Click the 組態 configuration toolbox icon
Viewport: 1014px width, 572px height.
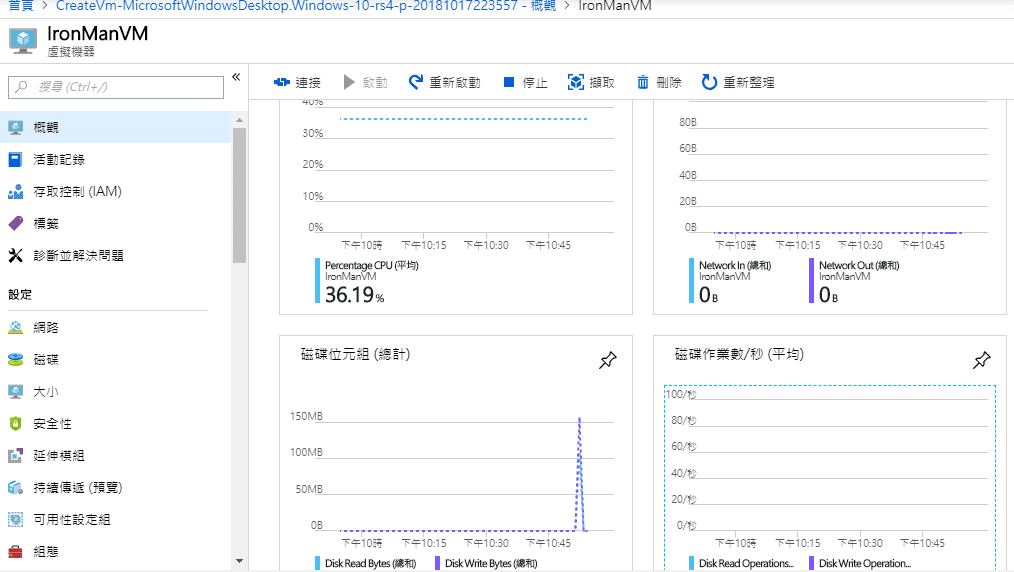click(x=16, y=551)
